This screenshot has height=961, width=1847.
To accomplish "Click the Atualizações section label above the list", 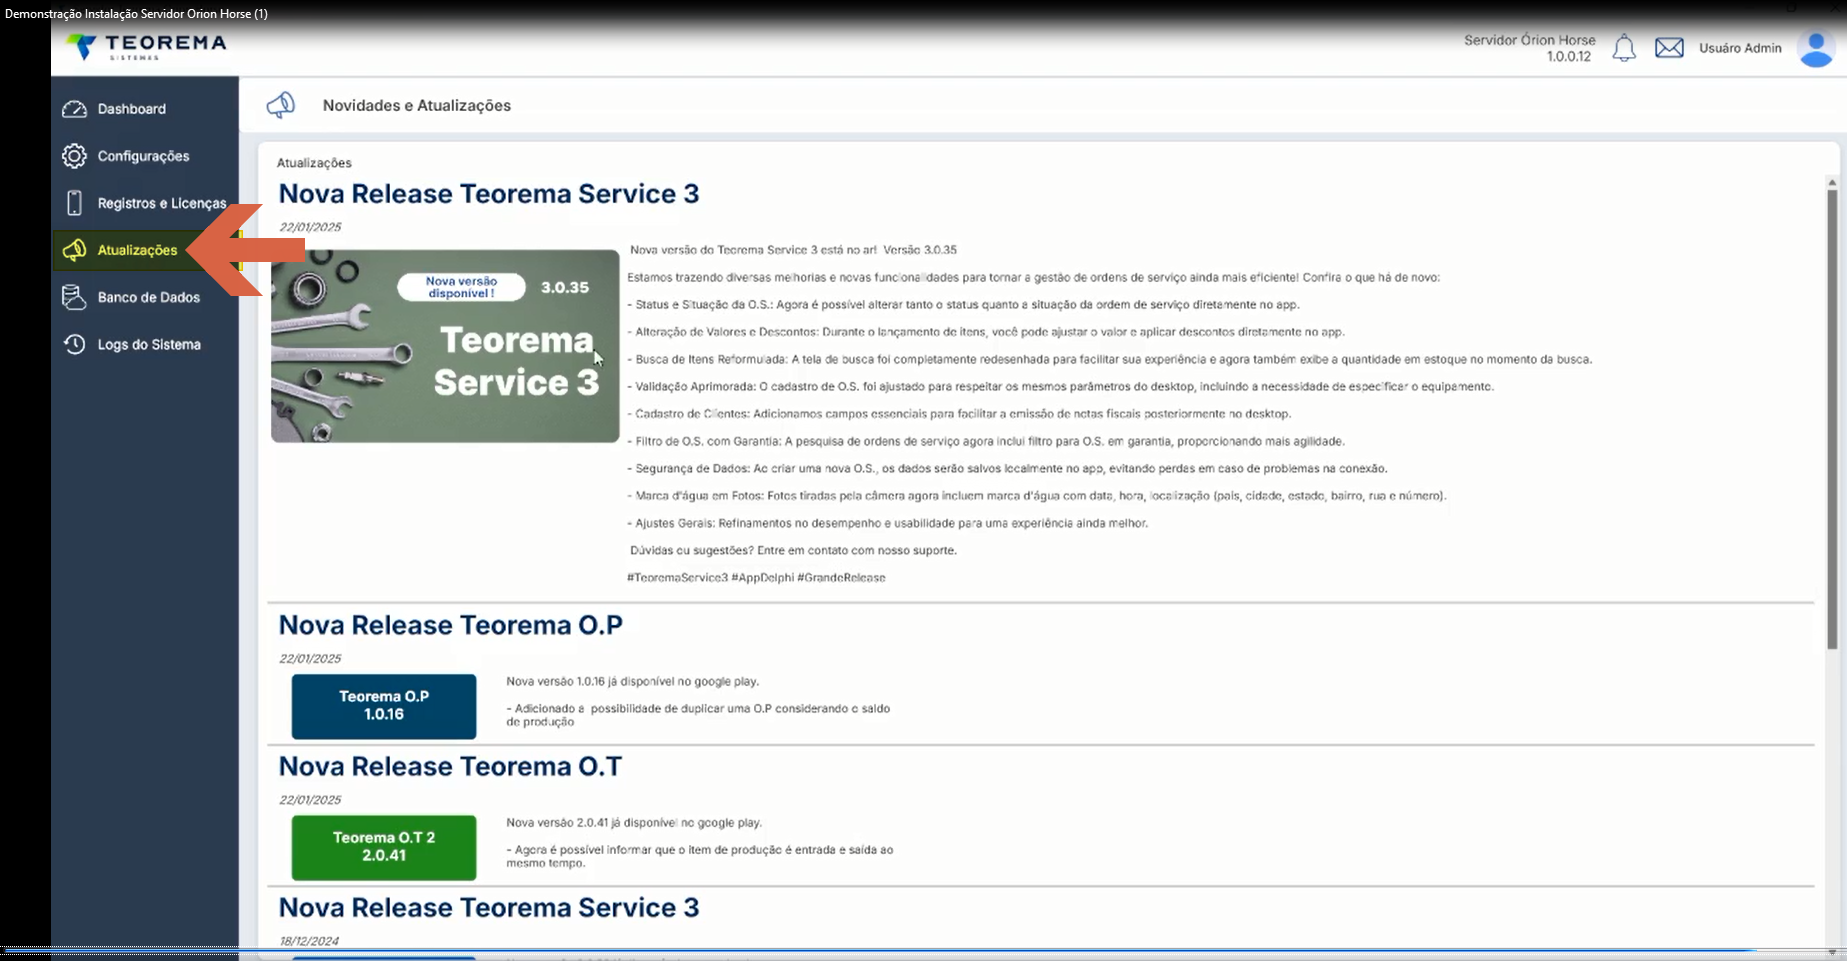I will point(314,162).
